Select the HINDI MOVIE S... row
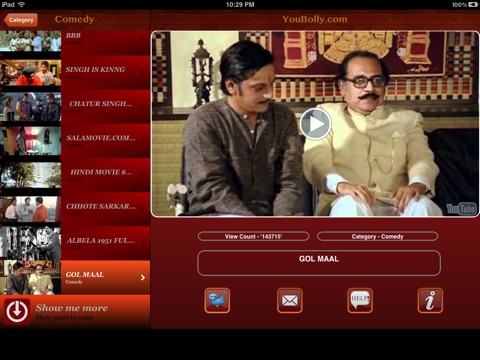This screenshot has height=360, width=480. pyautogui.click(x=75, y=175)
